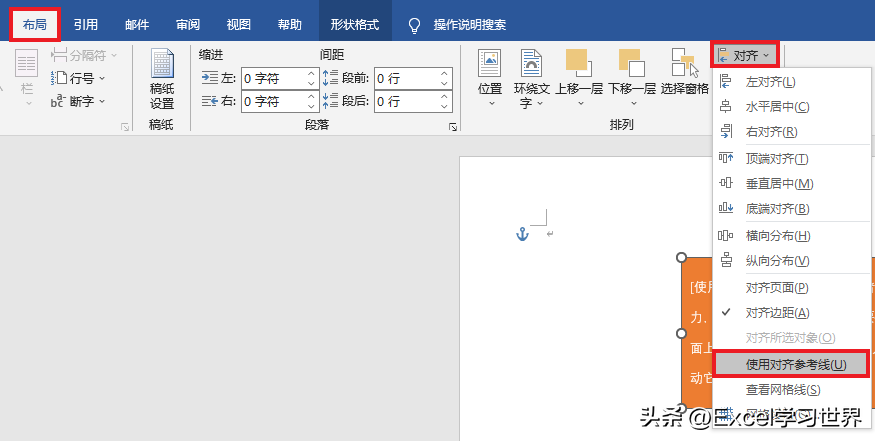Click the orange text box shape
The height and width of the screenshot is (441, 875).
tap(698, 333)
